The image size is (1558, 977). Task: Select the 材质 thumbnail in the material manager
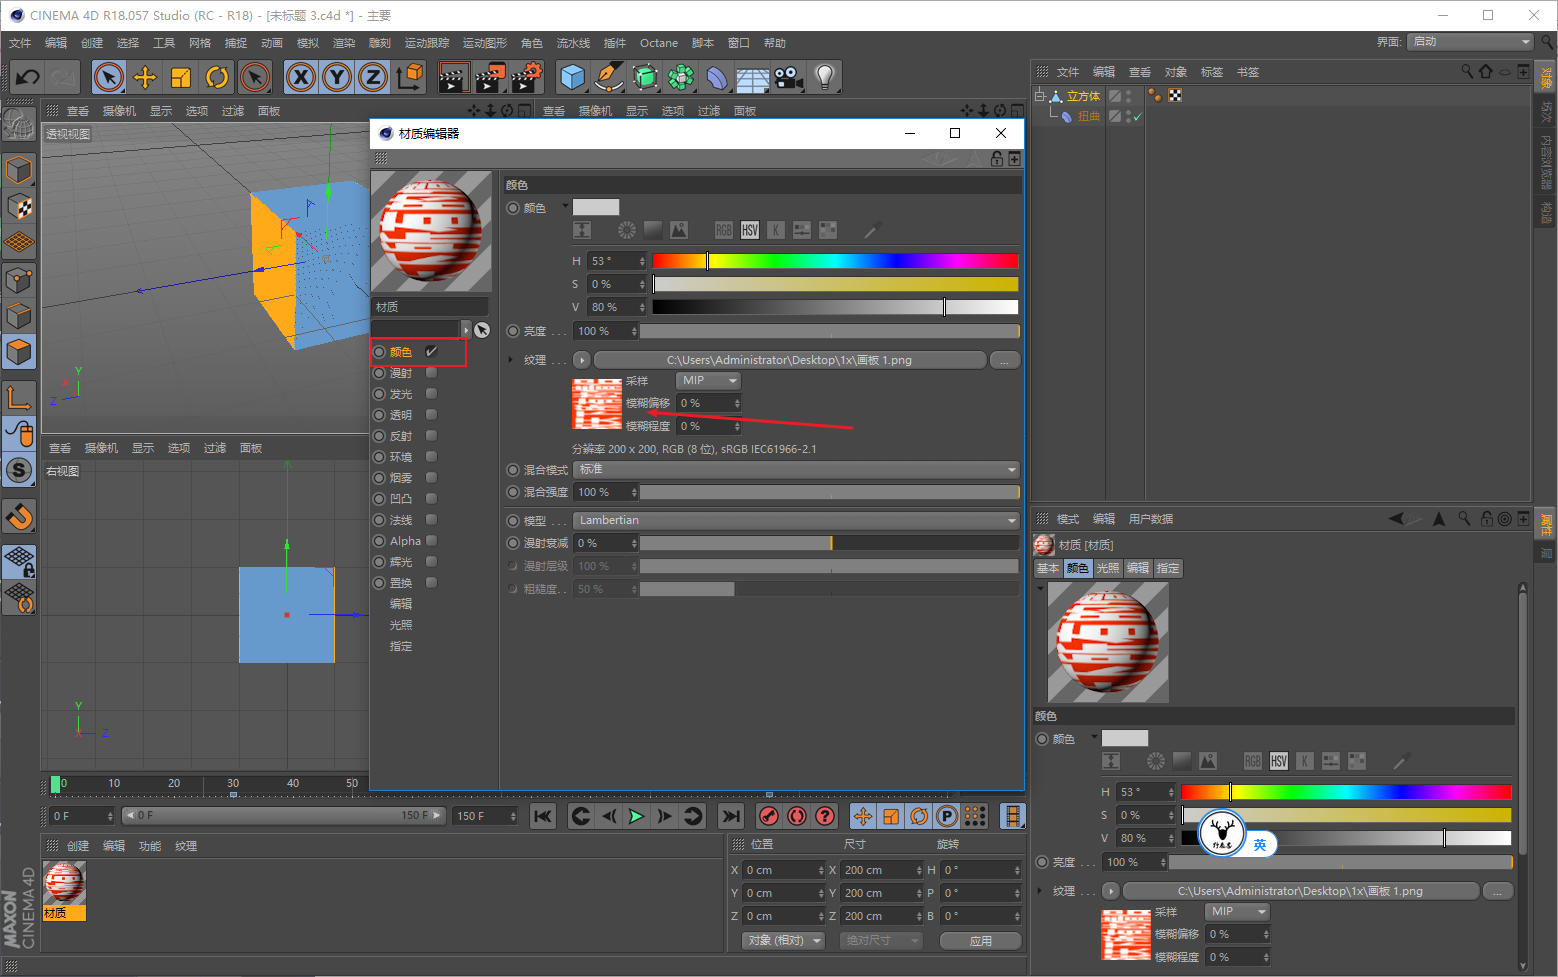(x=65, y=889)
